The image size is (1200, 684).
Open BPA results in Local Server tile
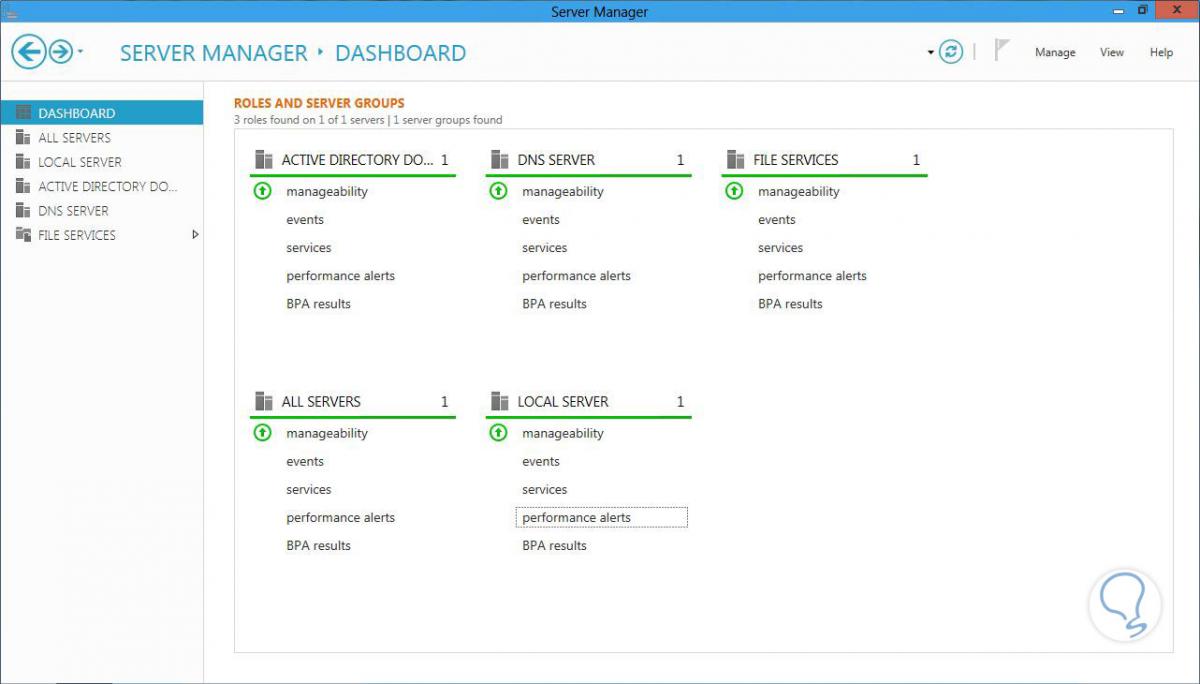[x=554, y=546]
